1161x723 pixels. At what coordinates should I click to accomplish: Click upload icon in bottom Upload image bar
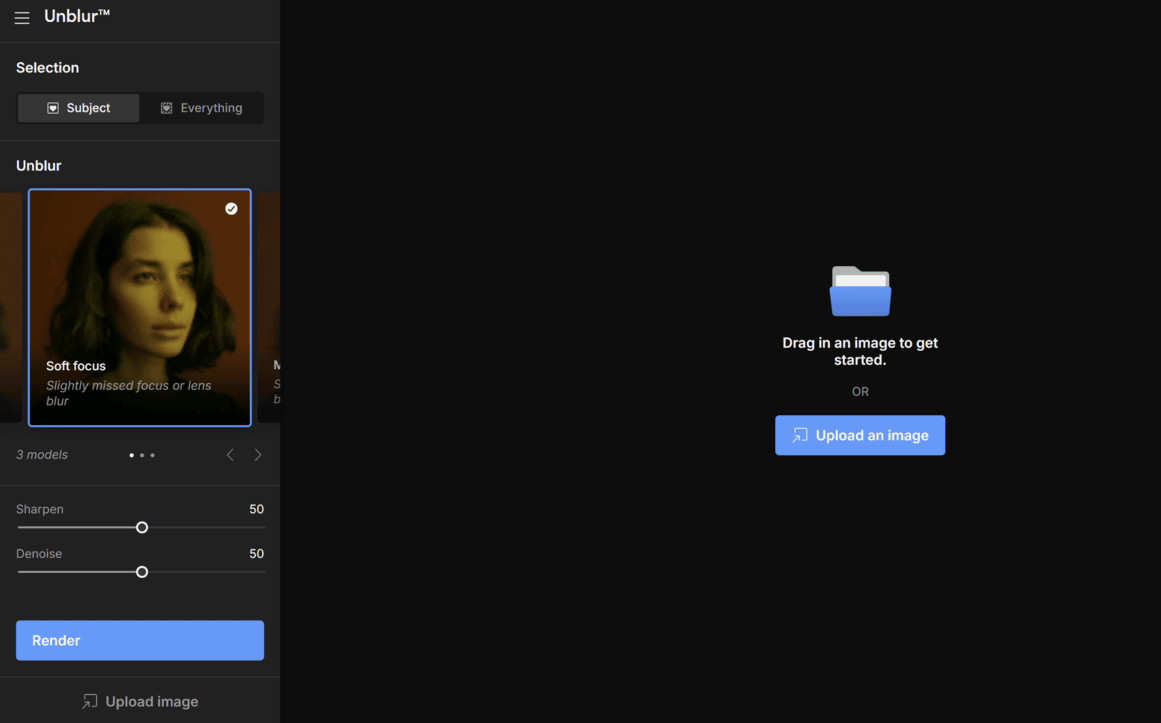(90, 701)
